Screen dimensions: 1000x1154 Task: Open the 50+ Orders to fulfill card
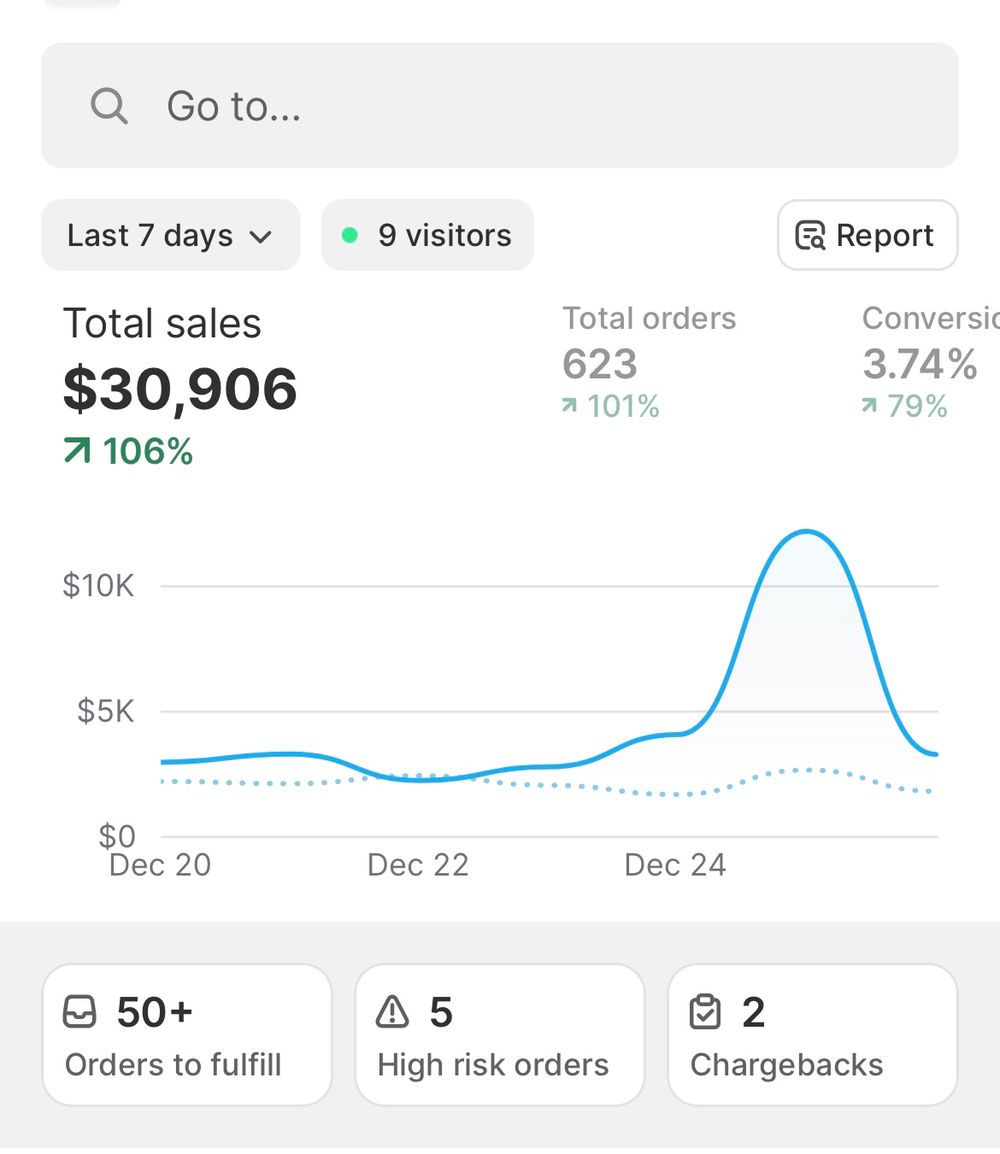pyautogui.click(x=186, y=1034)
